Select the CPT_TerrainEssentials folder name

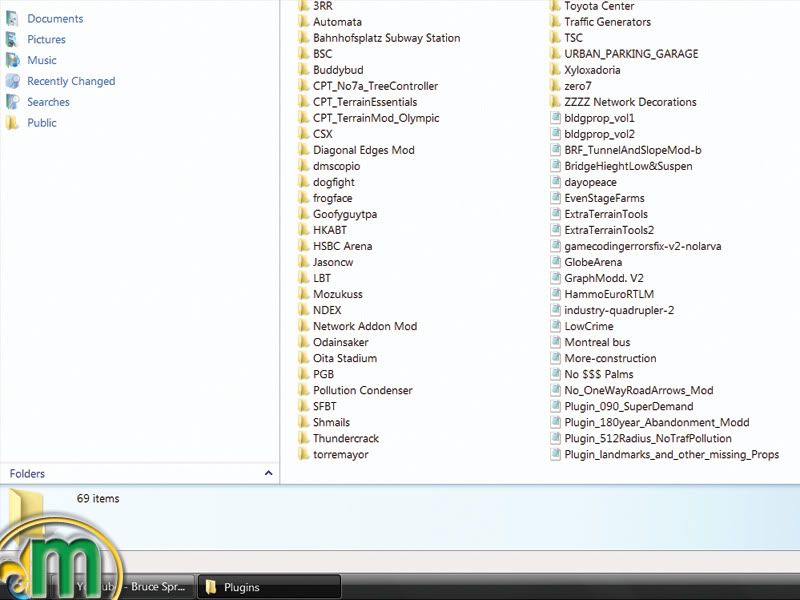click(365, 102)
